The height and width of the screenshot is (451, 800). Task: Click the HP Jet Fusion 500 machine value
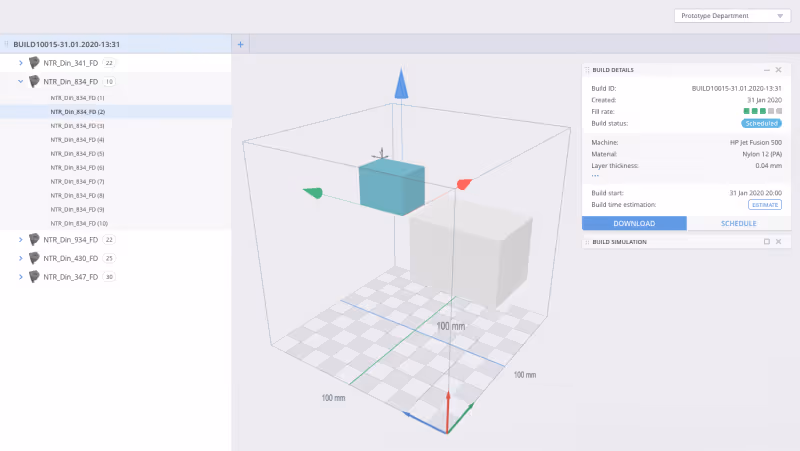pos(756,142)
